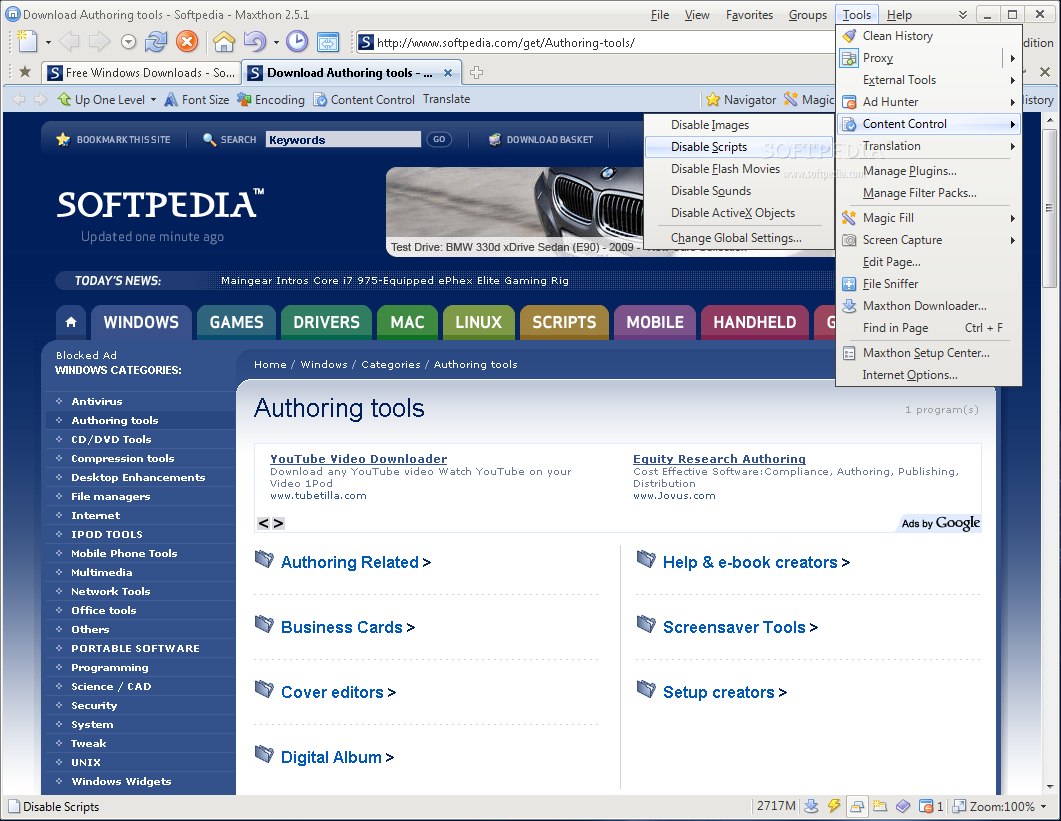The width and height of the screenshot is (1061, 821).
Task: Select File Sniffer menu entry
Action: (928, 284)
